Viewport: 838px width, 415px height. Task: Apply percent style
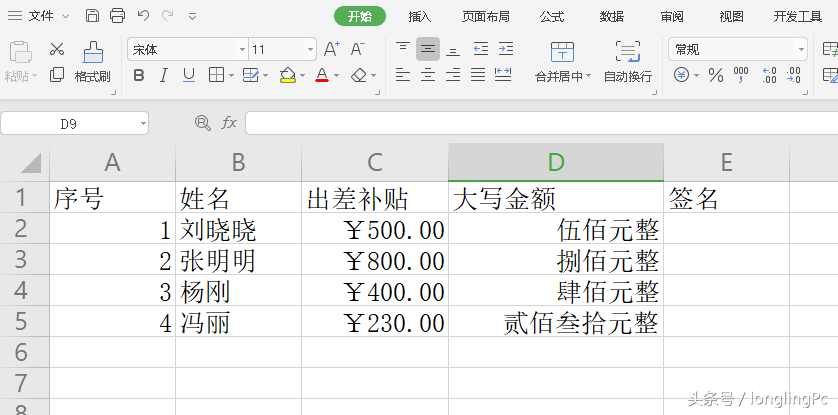point(716,75)
